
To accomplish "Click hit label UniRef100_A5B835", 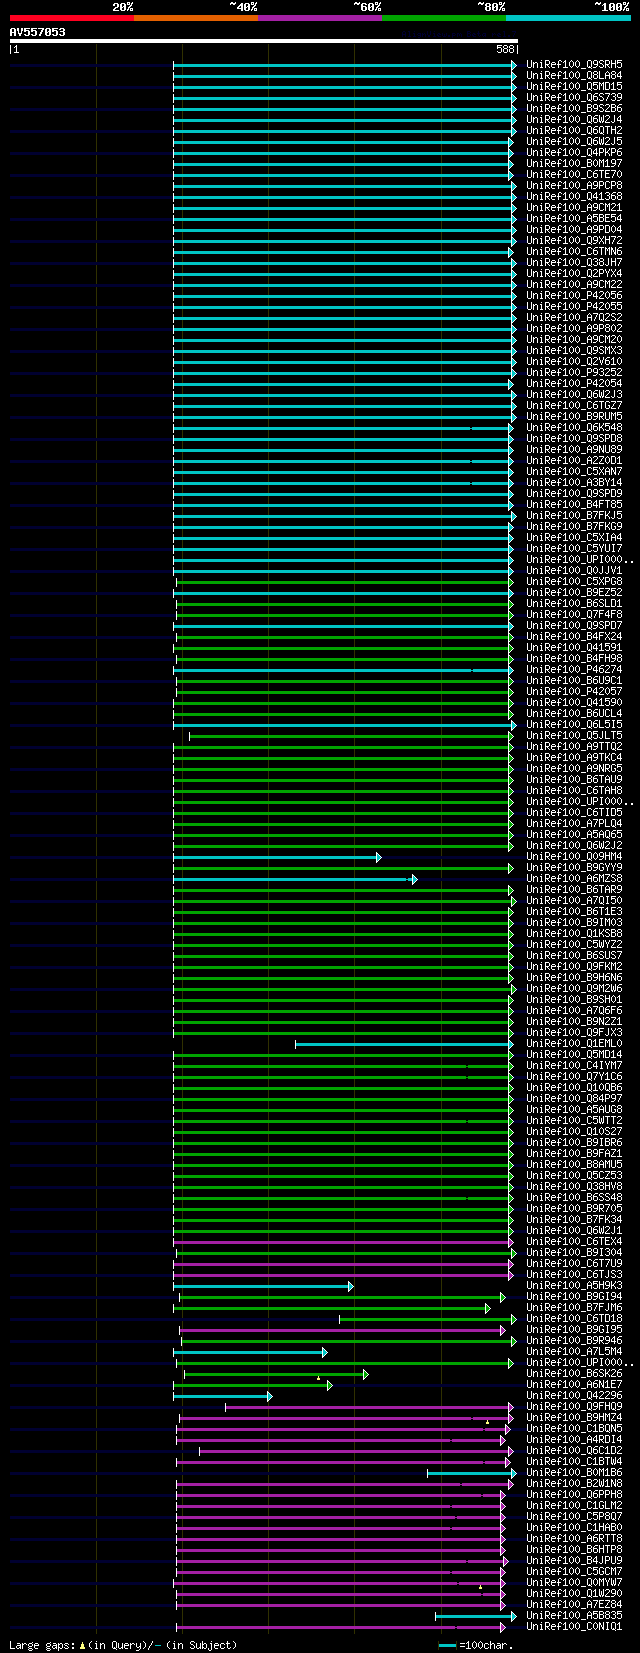I will tap(574, 1615).
